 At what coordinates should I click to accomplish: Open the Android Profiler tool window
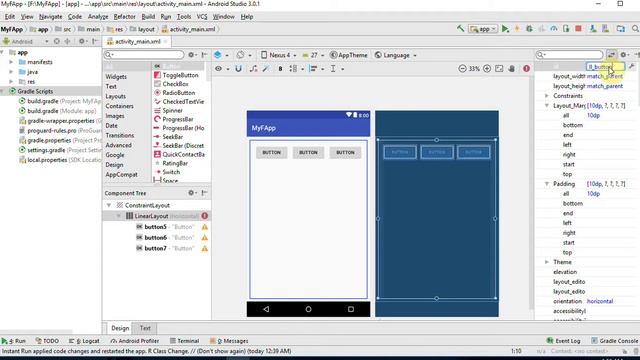tap(135, 341)
